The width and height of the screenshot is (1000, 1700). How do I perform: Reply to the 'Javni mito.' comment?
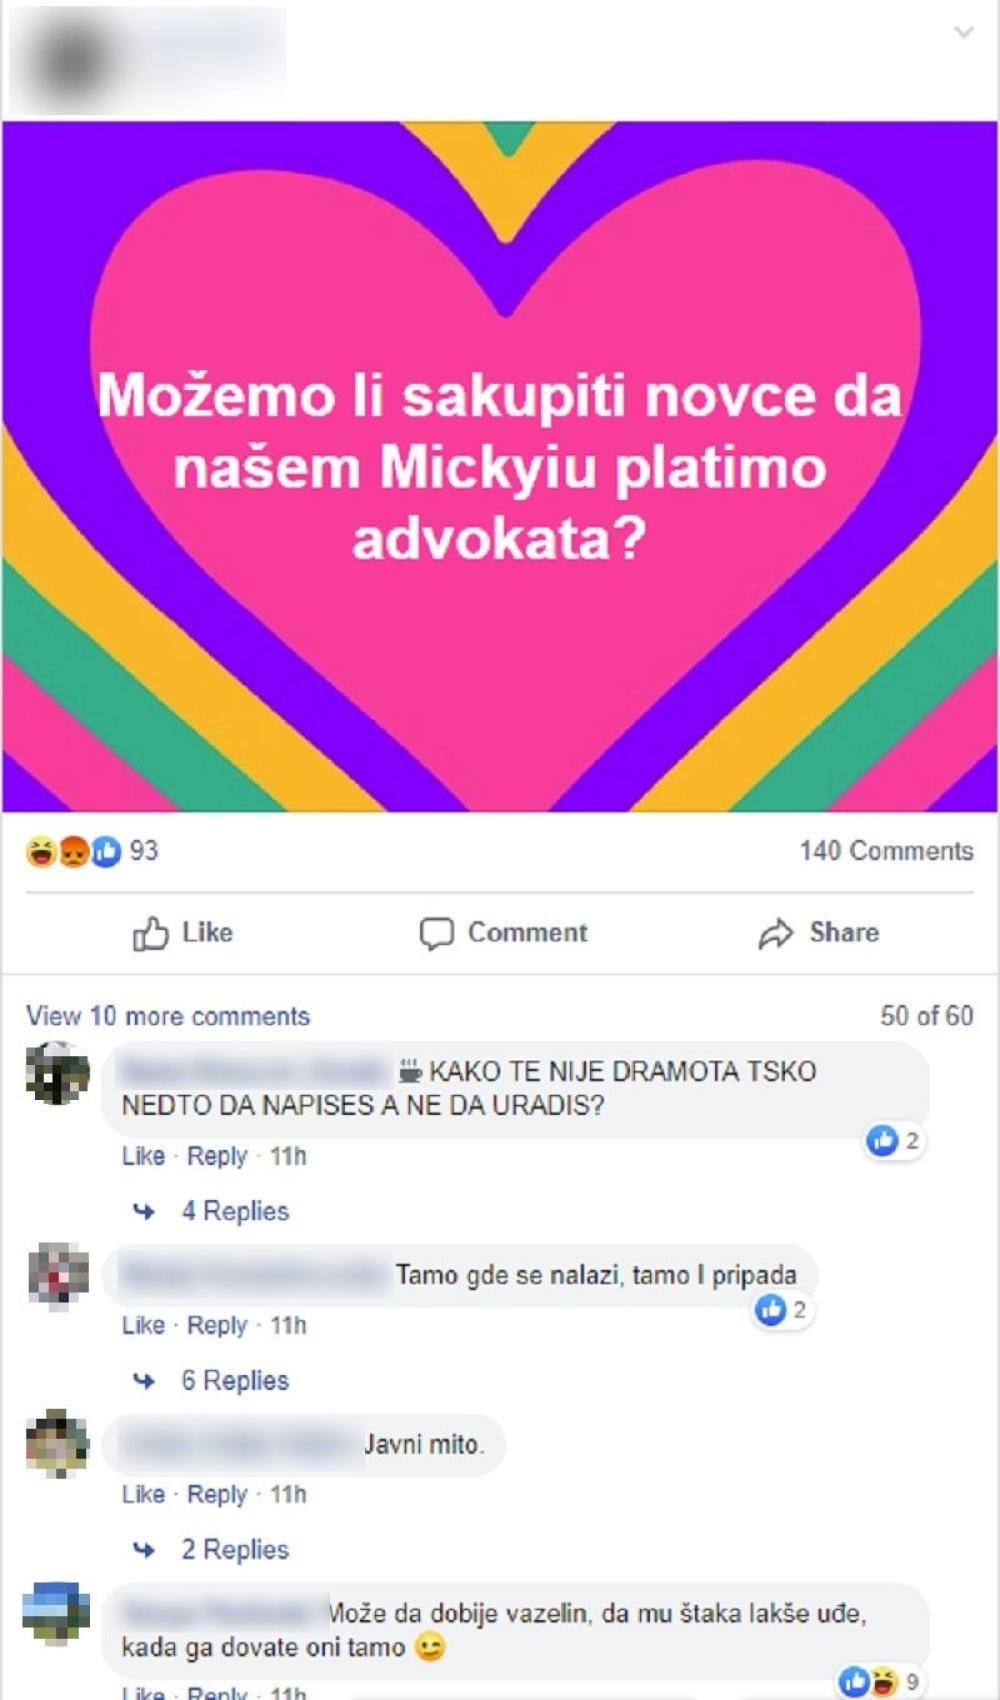[x=217, y=1495]
